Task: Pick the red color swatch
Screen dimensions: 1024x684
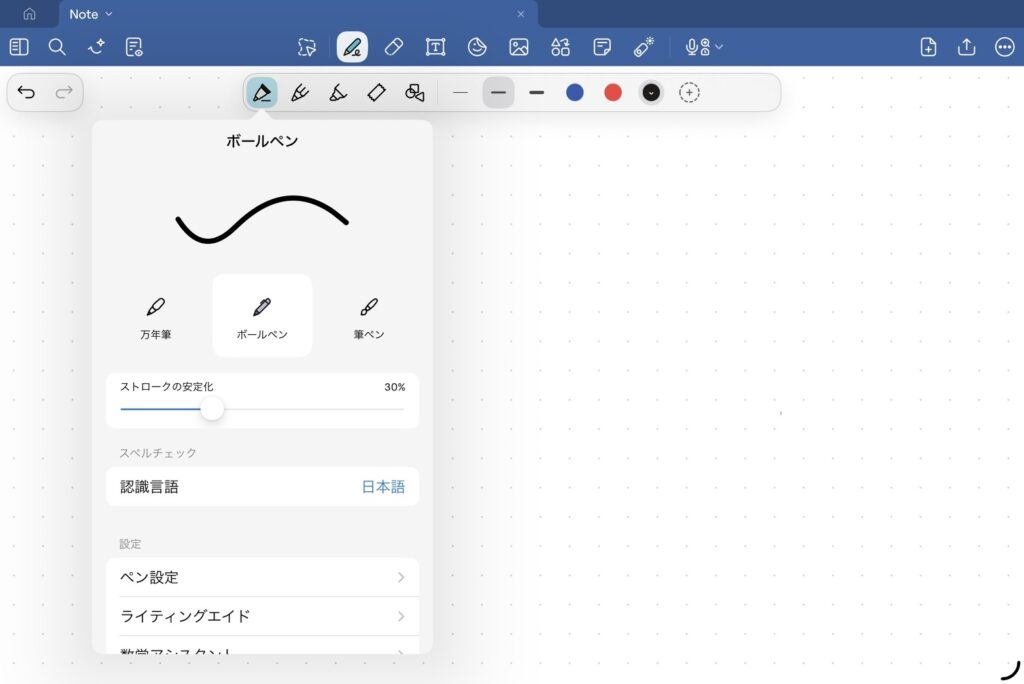Action: click(613, 93)
